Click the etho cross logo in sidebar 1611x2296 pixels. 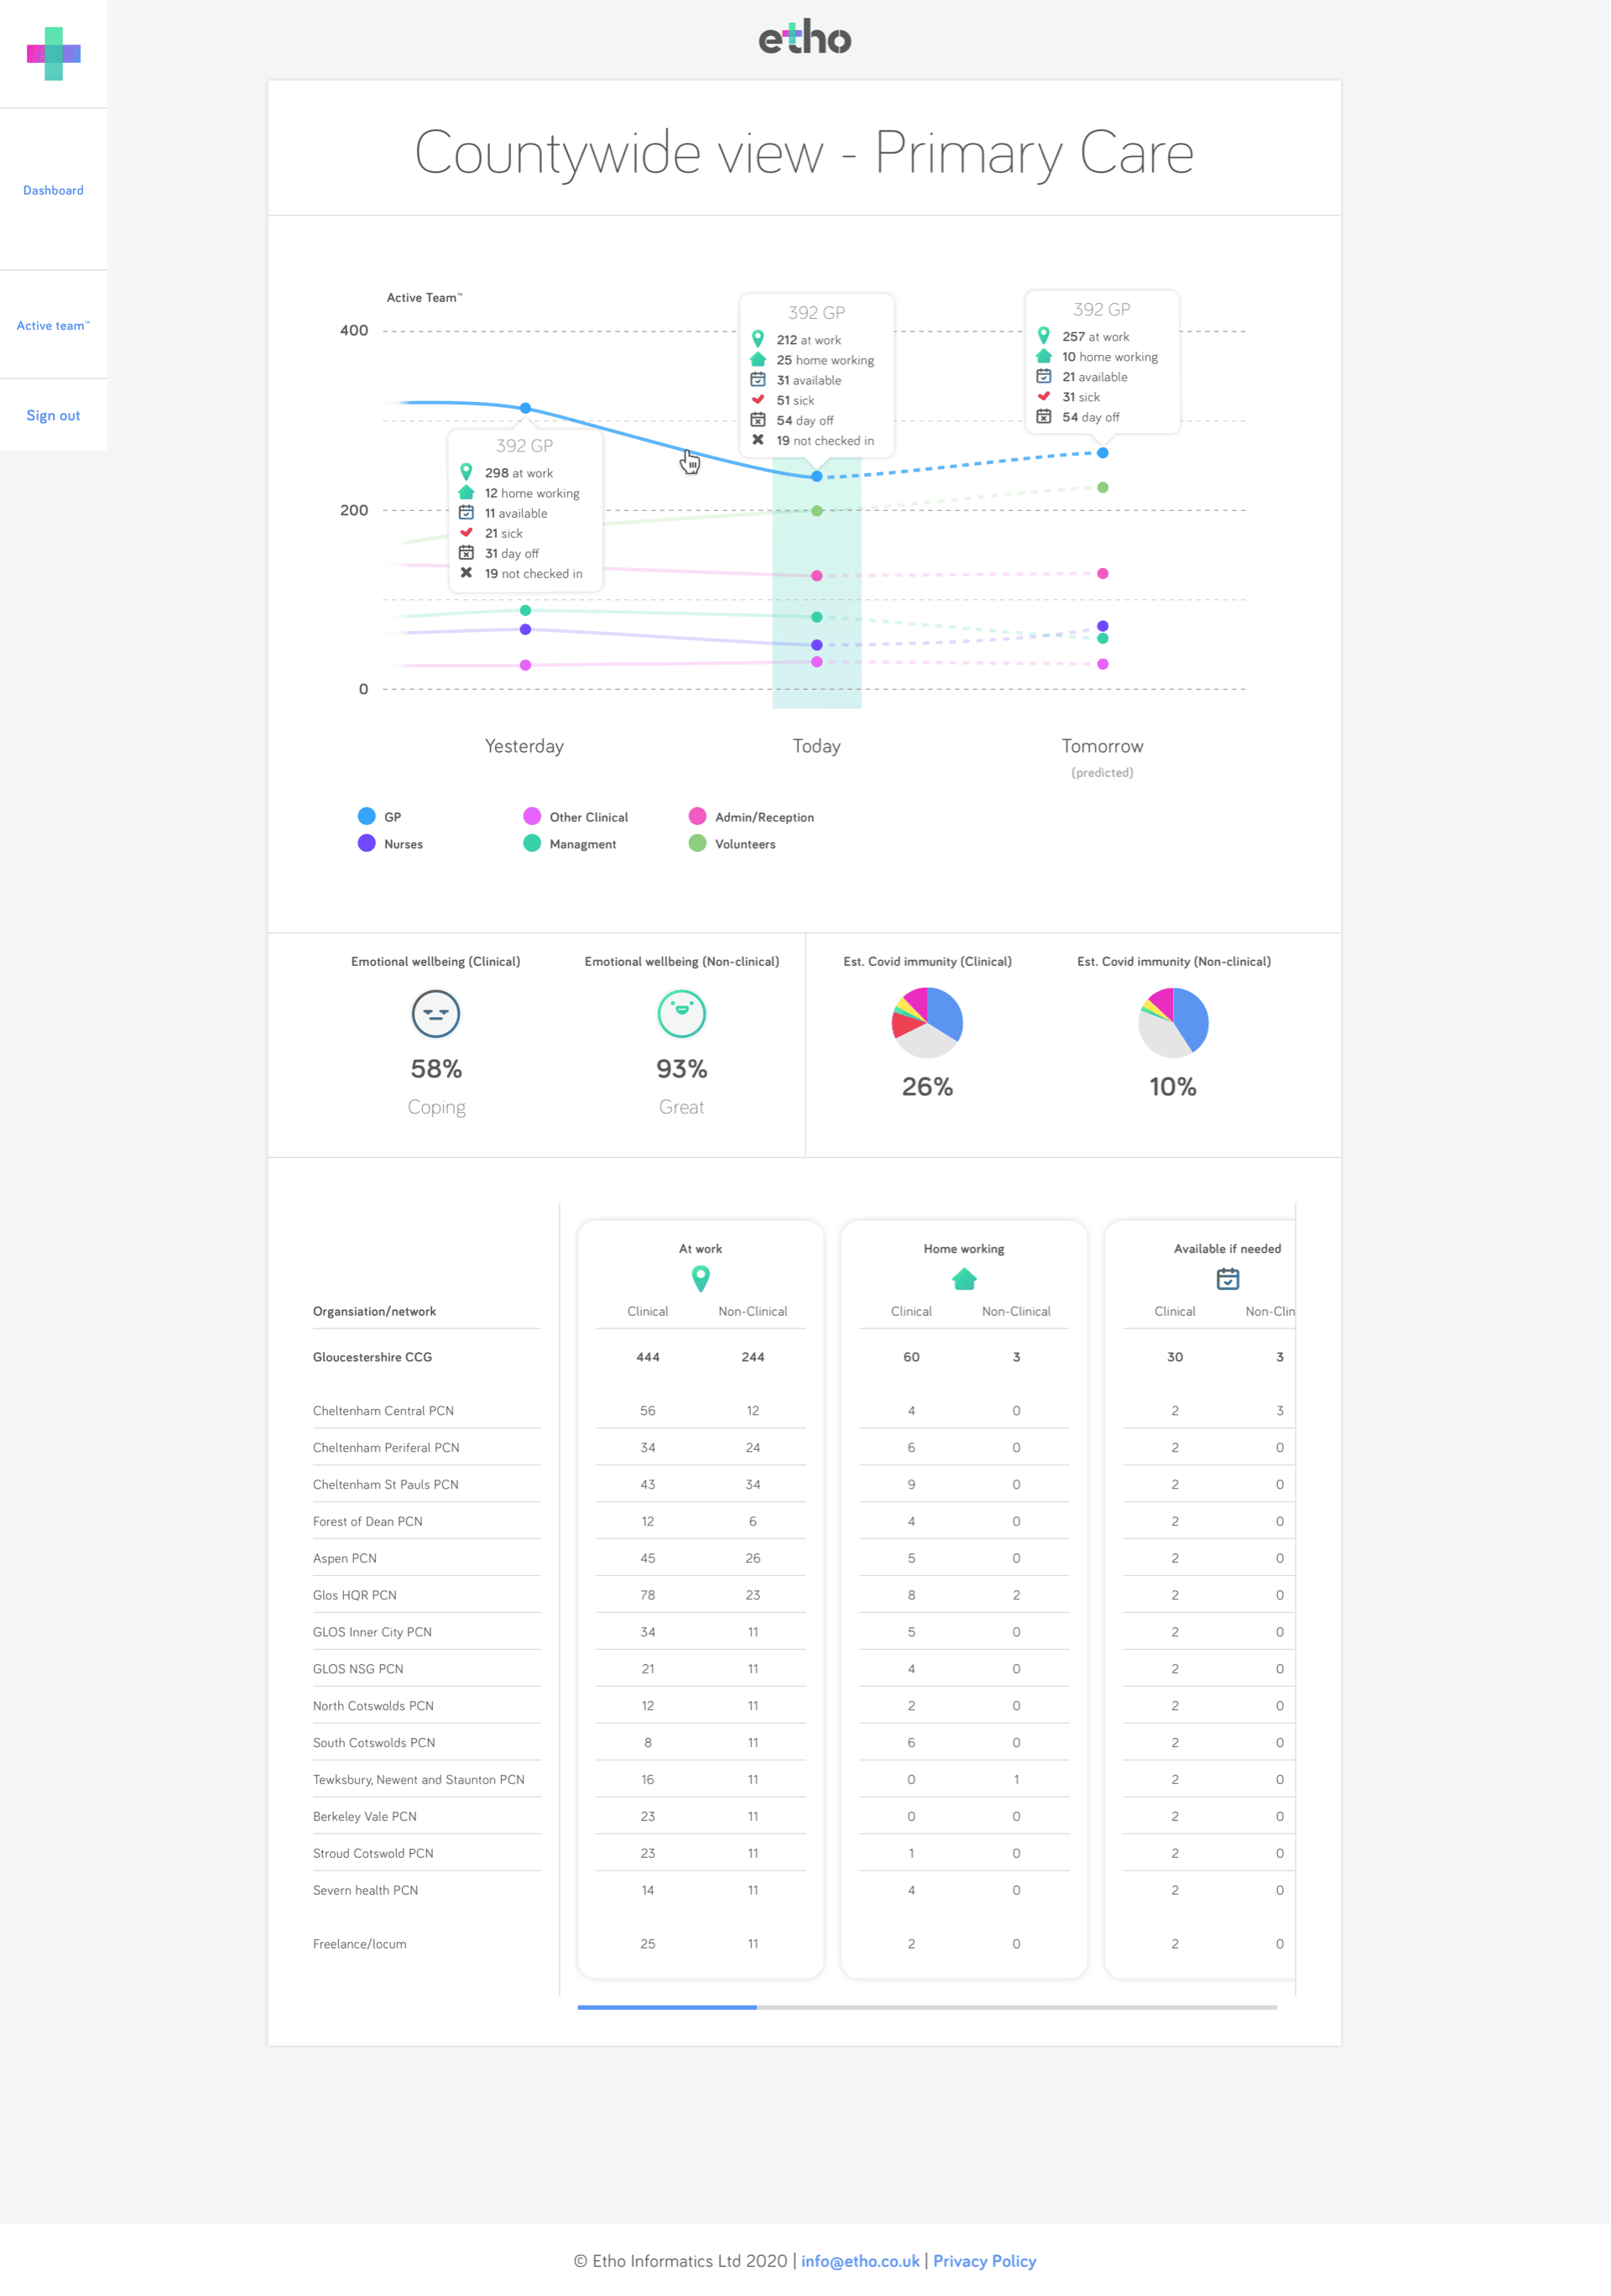(54, 54)
